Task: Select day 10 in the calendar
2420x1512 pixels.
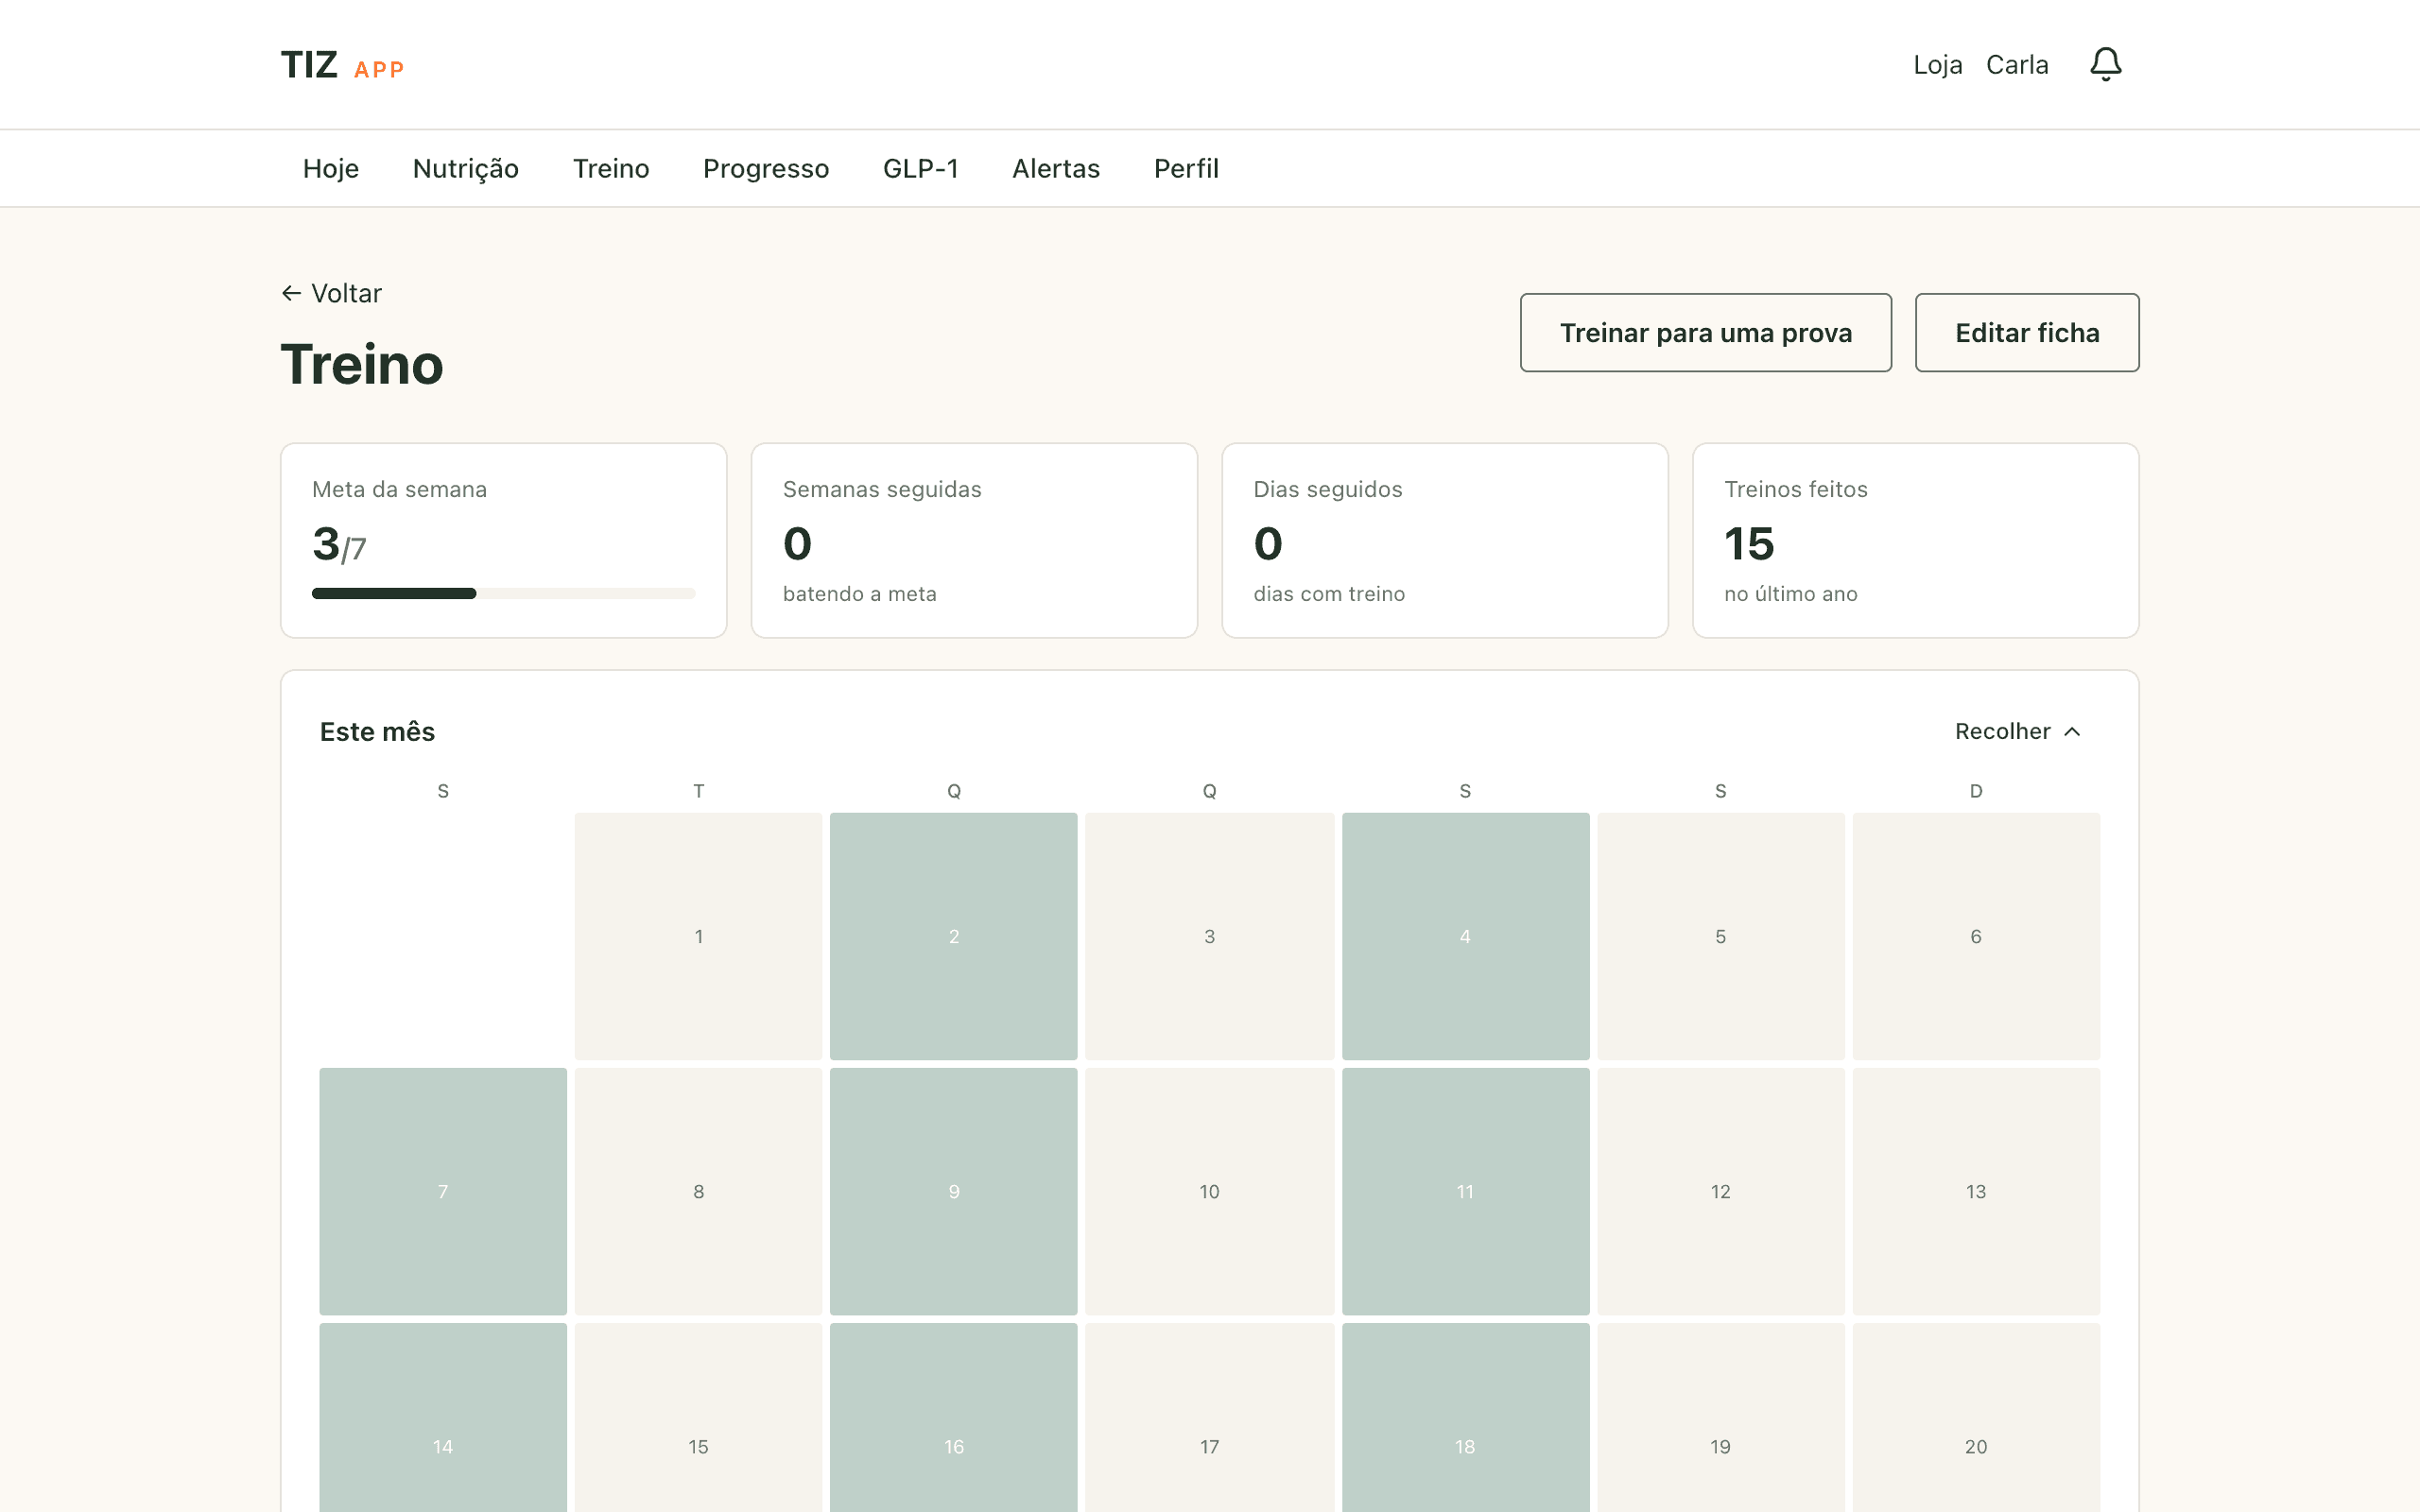Action: (1210, 1191)
